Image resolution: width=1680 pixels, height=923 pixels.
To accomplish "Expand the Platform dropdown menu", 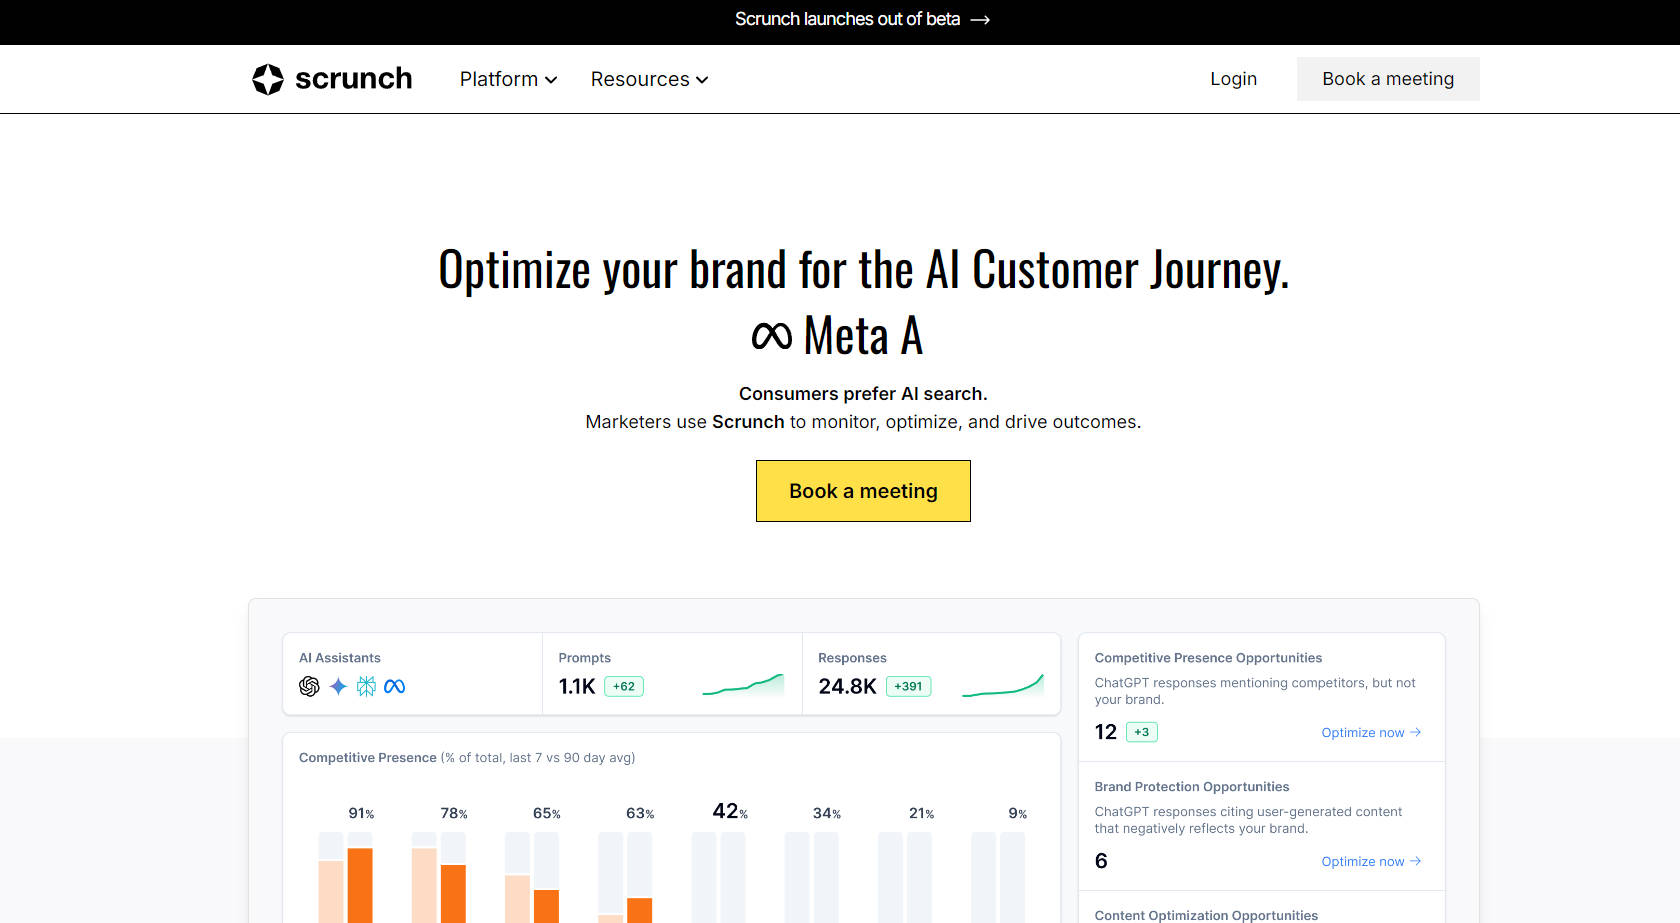I will pyautogui.click(x=508, y=79).
